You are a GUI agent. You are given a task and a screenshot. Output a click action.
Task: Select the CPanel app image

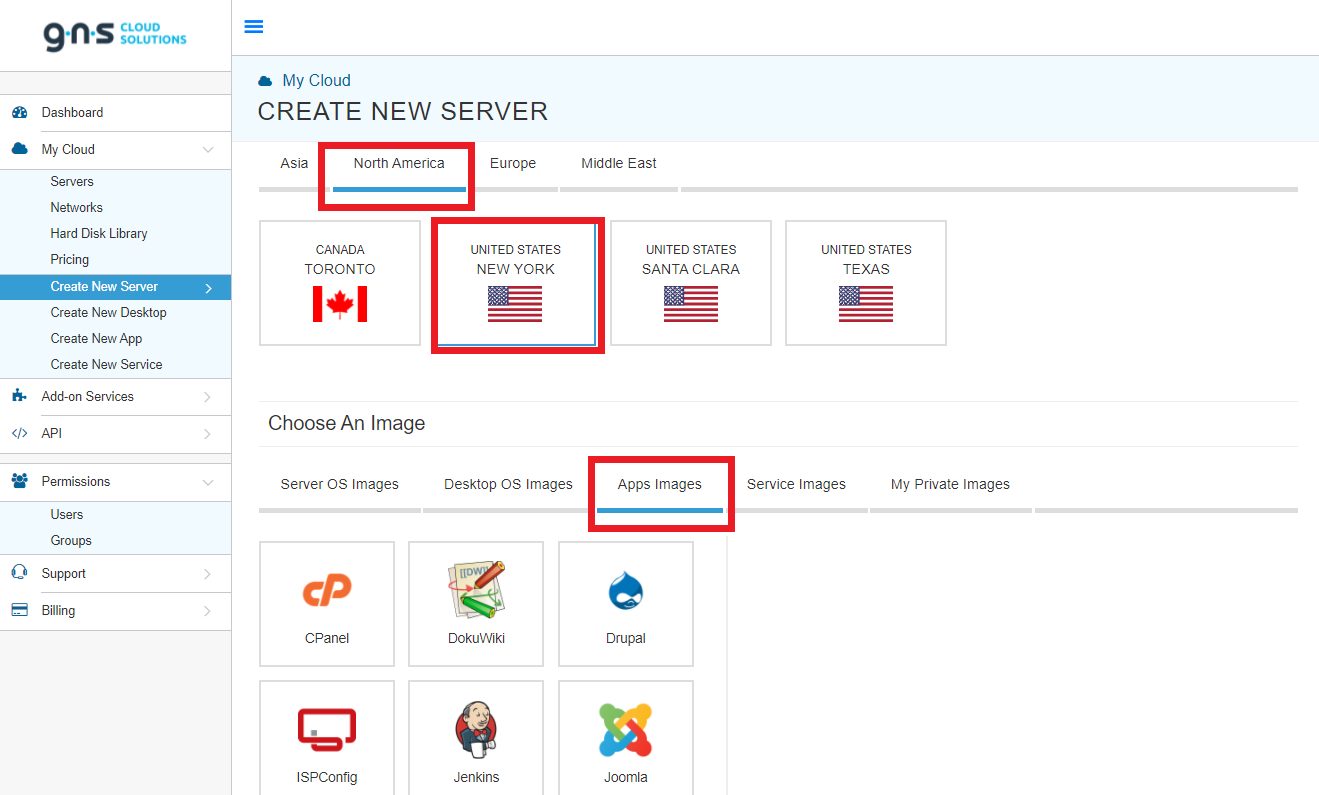click(327, 604)
